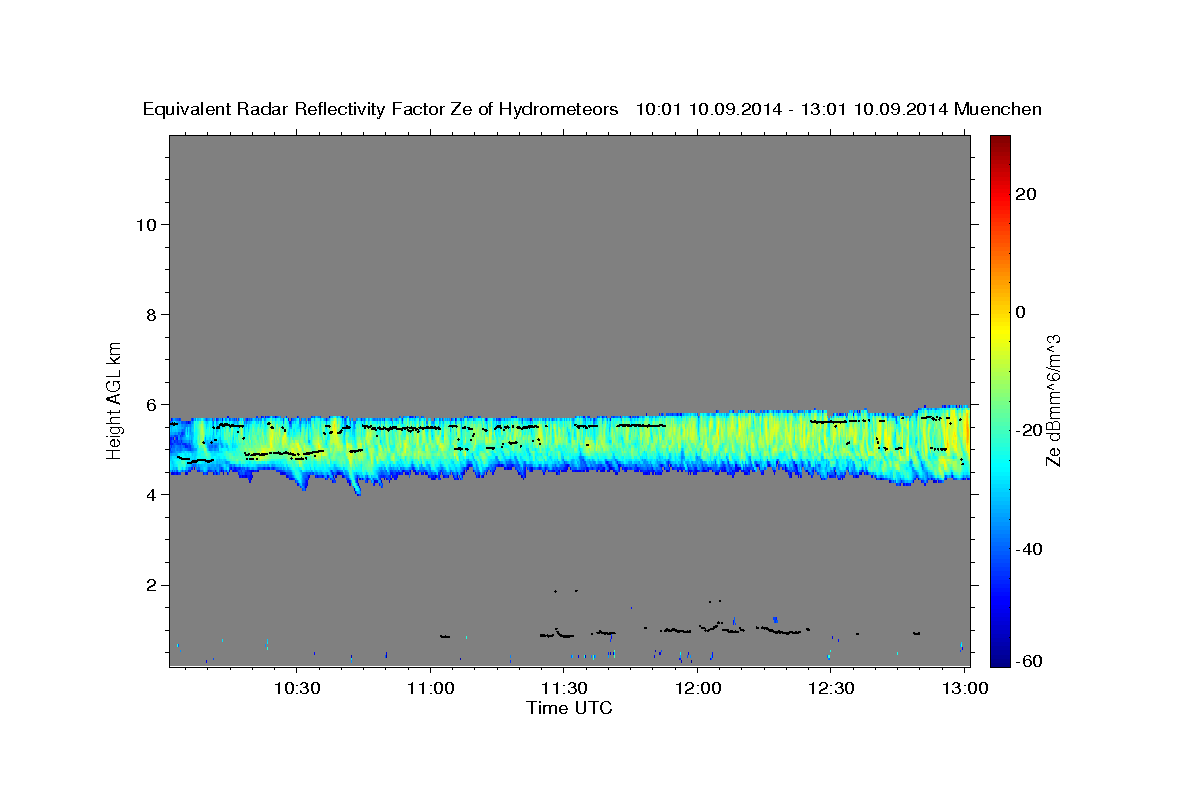Click the colorbar label -40
The height and width of the screenshot is (800, 1200).
[1029, 549]
